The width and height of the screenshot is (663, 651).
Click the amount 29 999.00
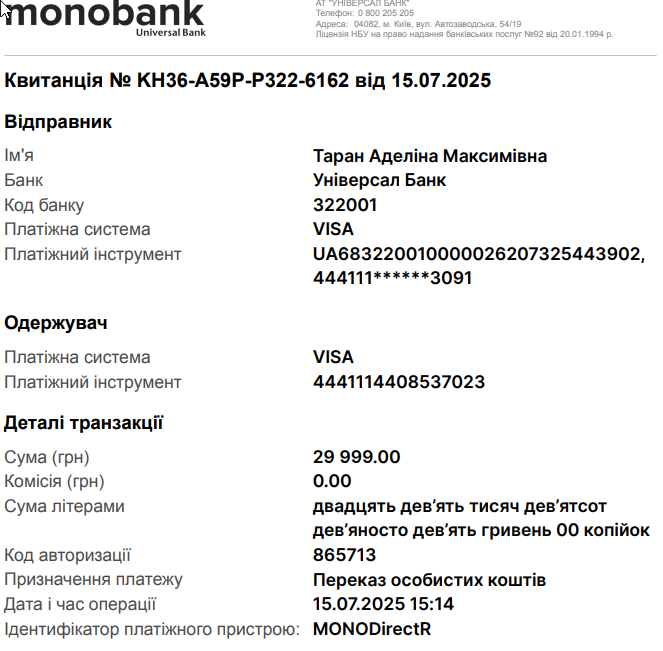(356, 457)
